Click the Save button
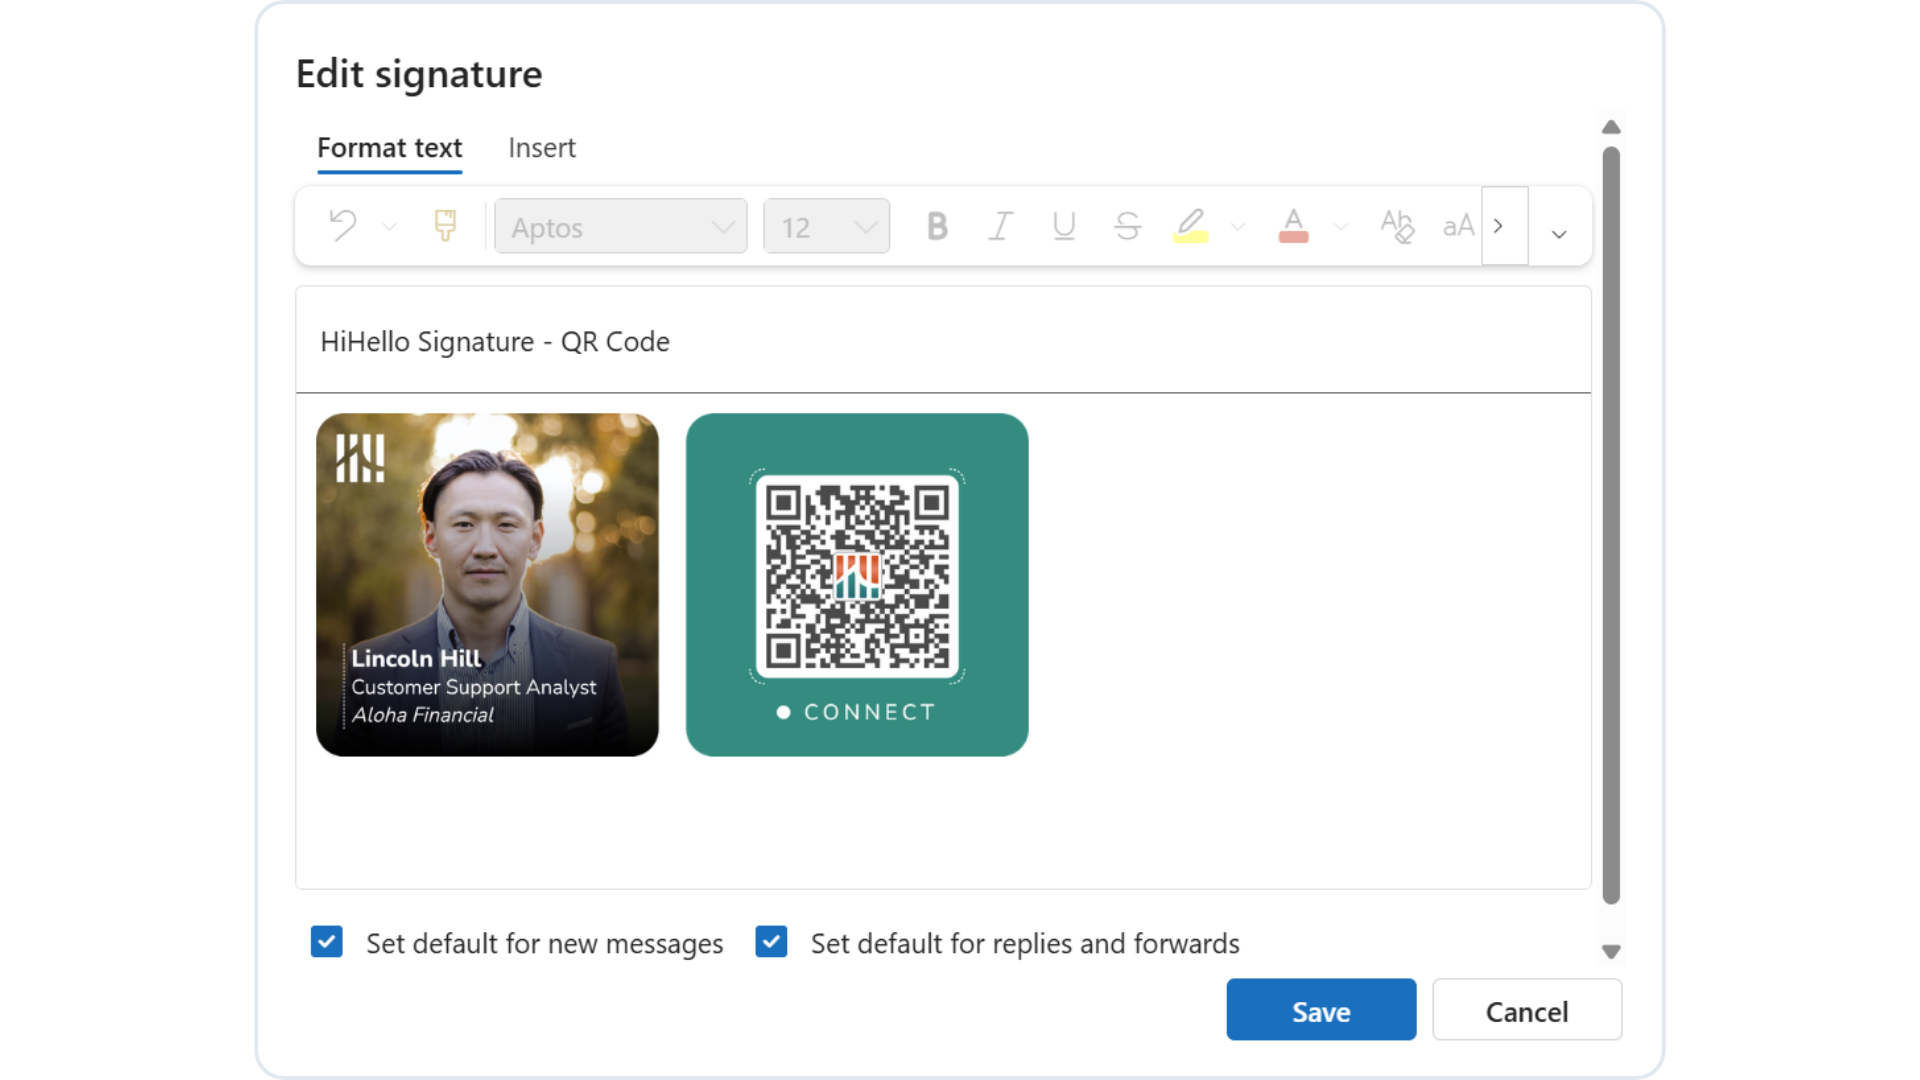1920x1080 pixels. pyautogui.click(x=1321, y=1010)
